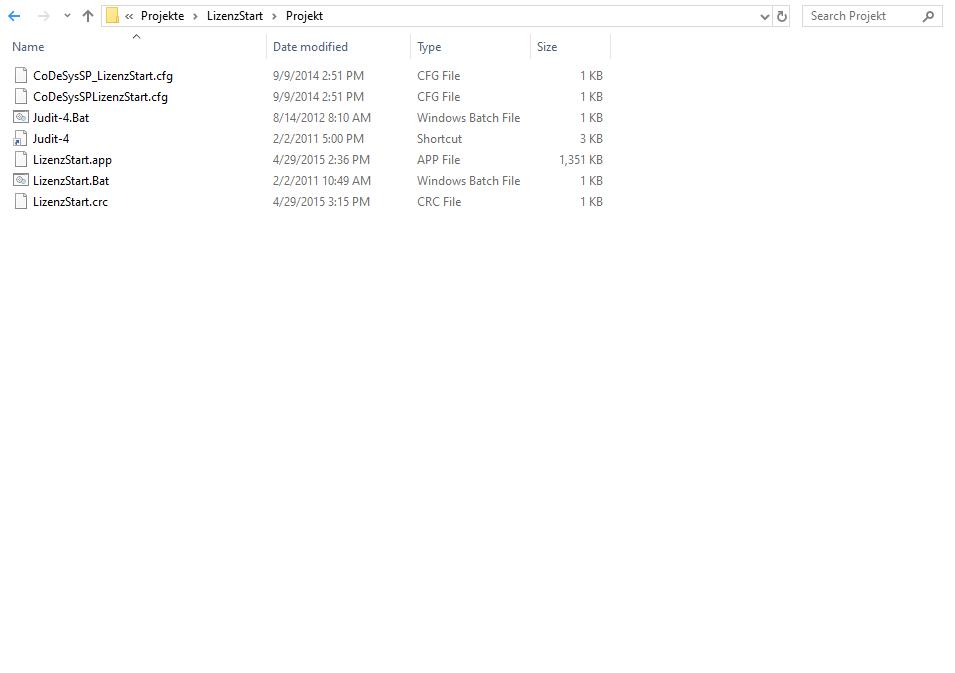Click the Projekt breadcrumb segment
955x673 pixels.
pos(304,16)
